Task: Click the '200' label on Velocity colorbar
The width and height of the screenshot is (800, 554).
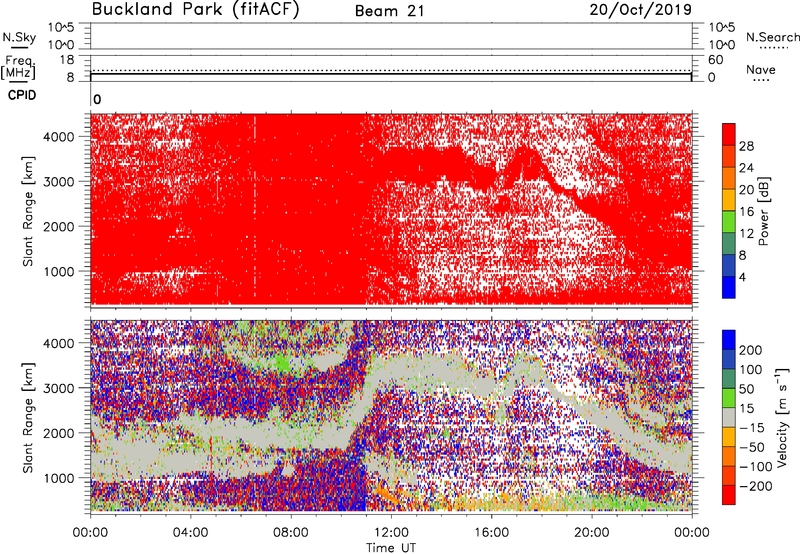Action: pyautogui.click(x=751, y=350)
